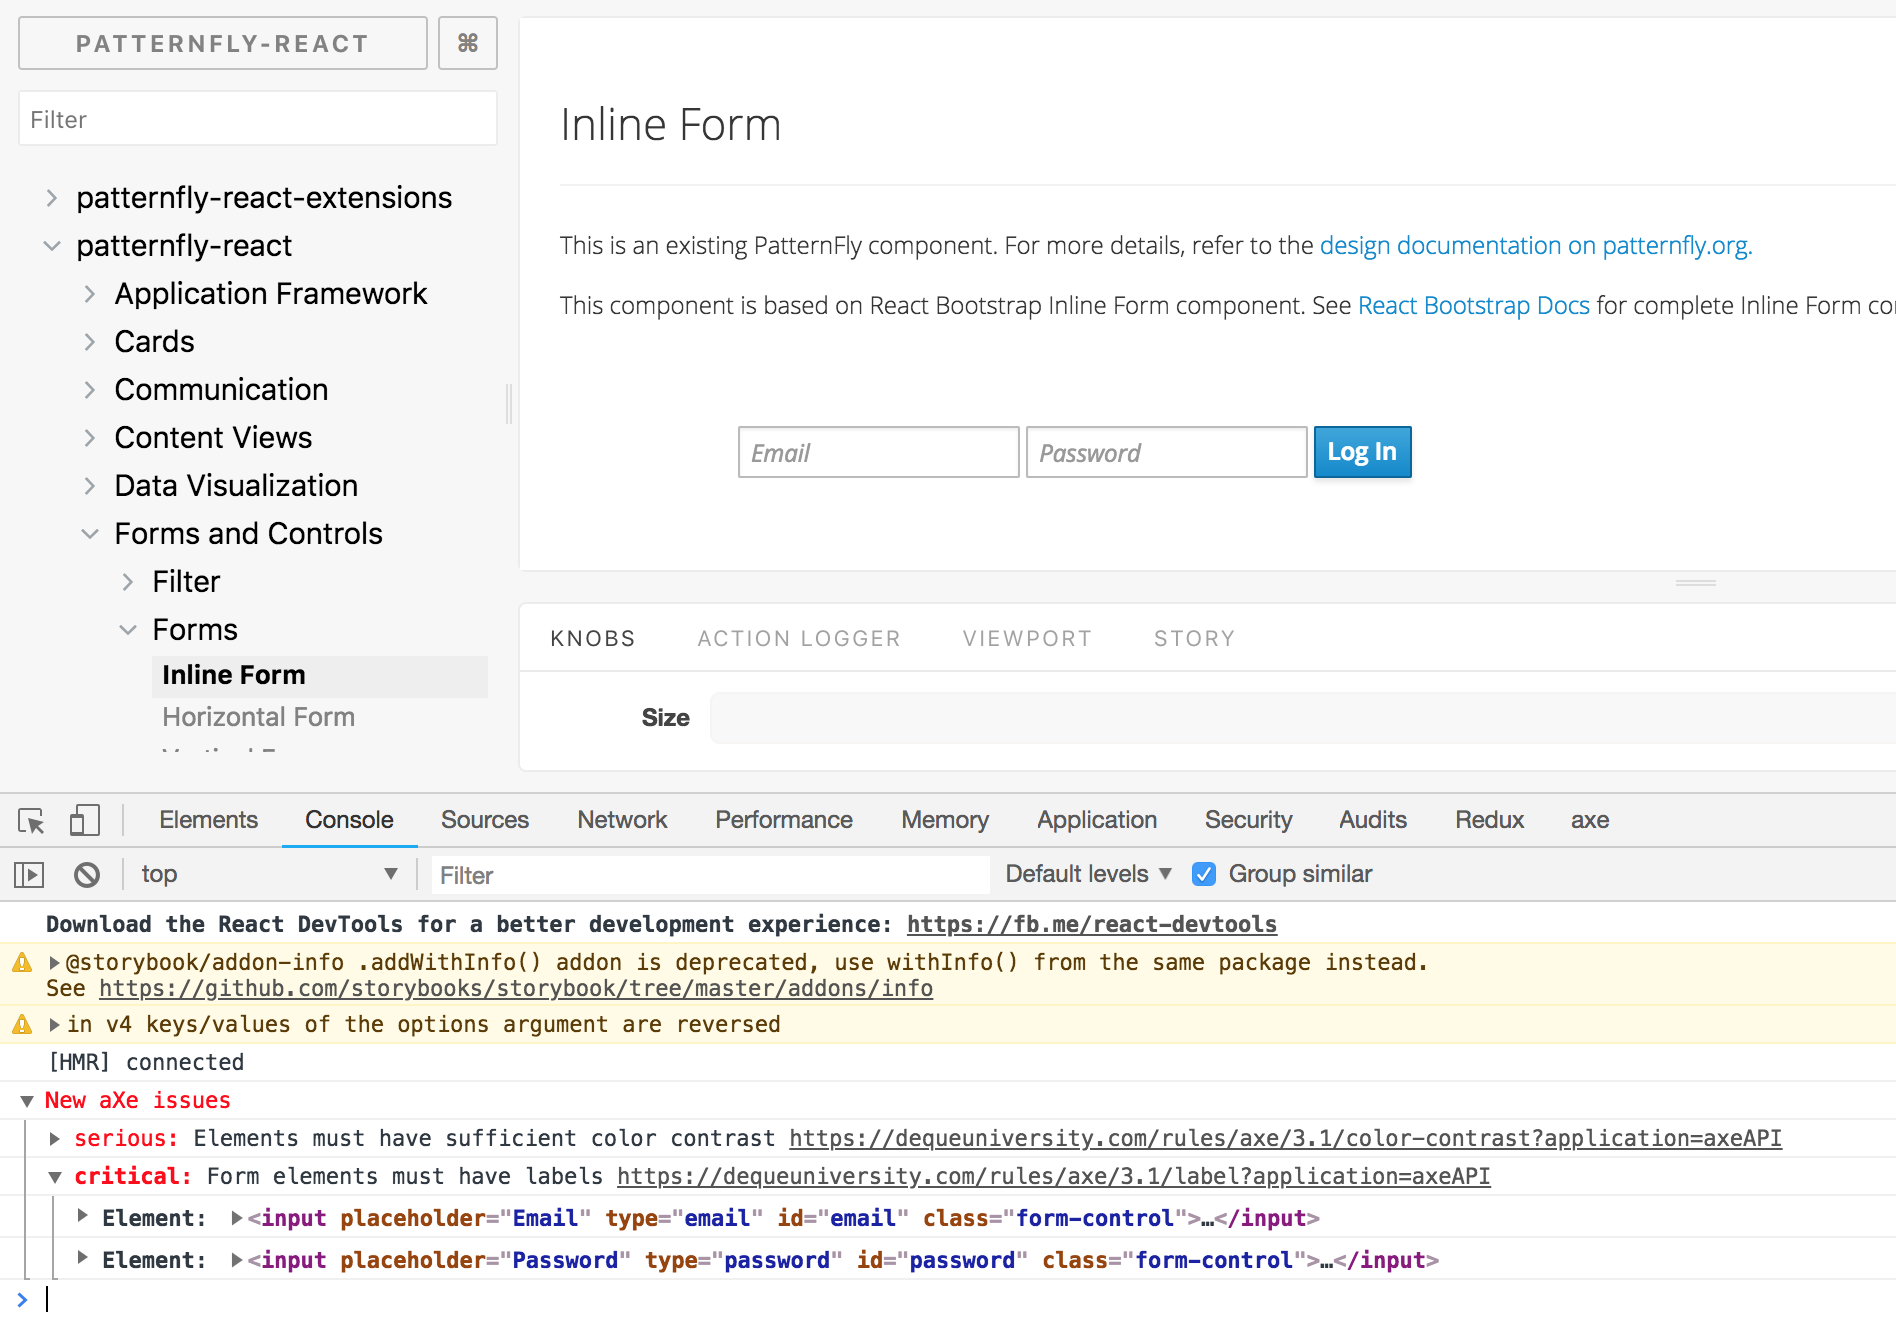Select the Inline Form story

click(x=320, y=676)
